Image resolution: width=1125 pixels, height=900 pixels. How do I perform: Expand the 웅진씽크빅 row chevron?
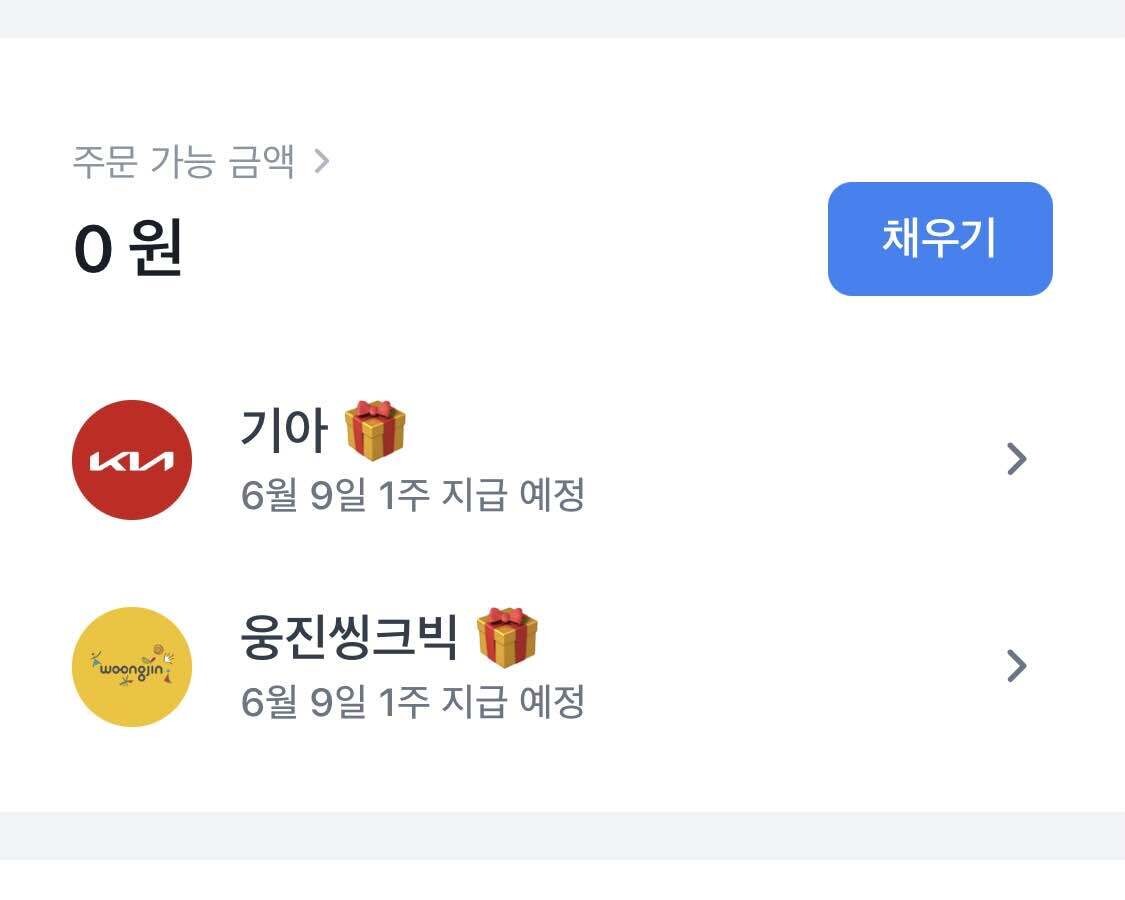[1016, 666]
